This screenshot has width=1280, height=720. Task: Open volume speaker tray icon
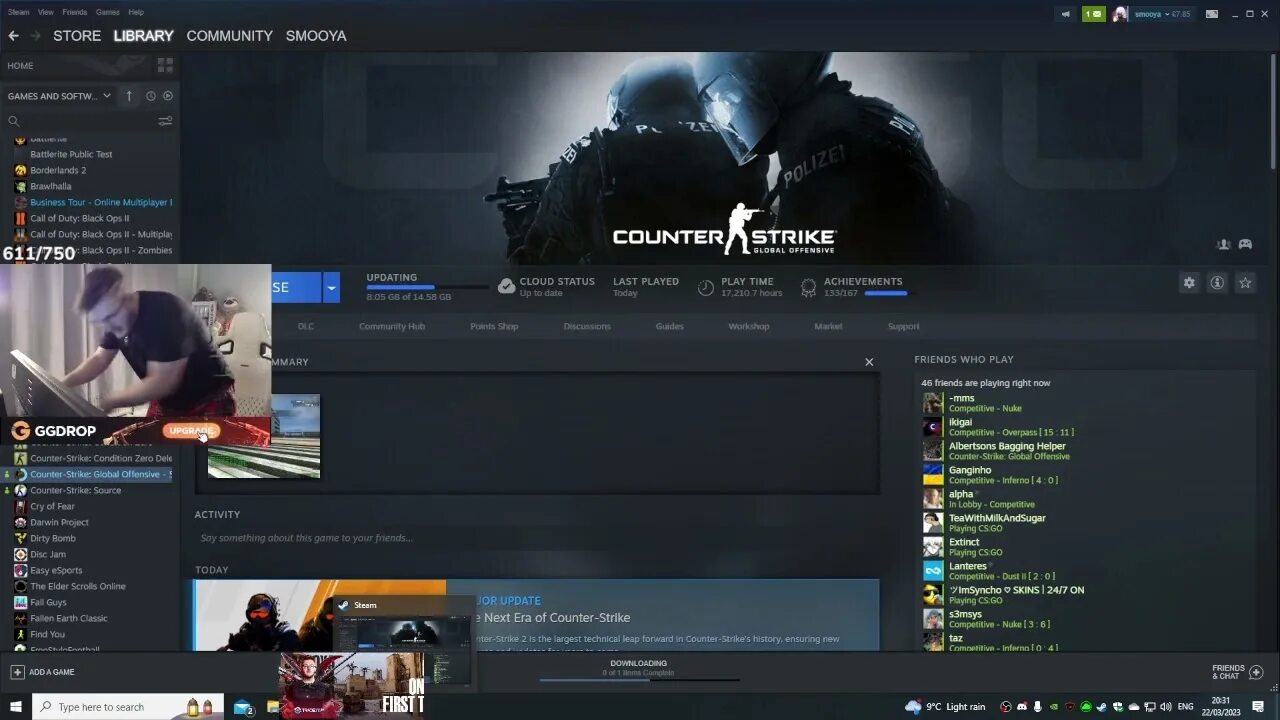[x=1166, y=707]
